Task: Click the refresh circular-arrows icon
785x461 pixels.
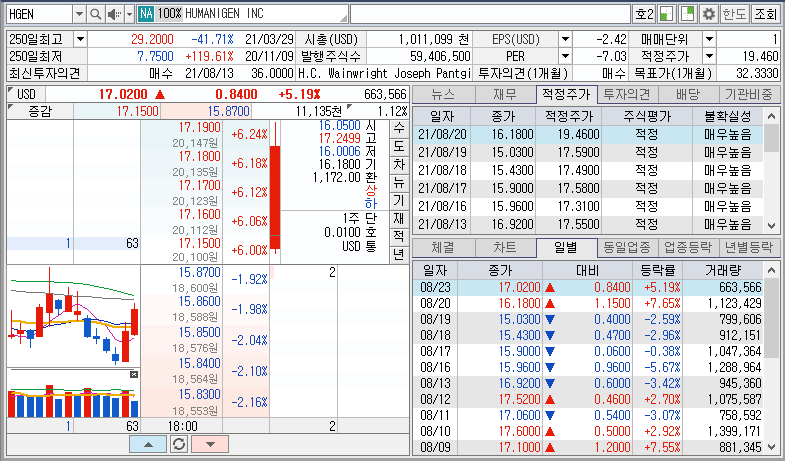Action: click(179, 444)
